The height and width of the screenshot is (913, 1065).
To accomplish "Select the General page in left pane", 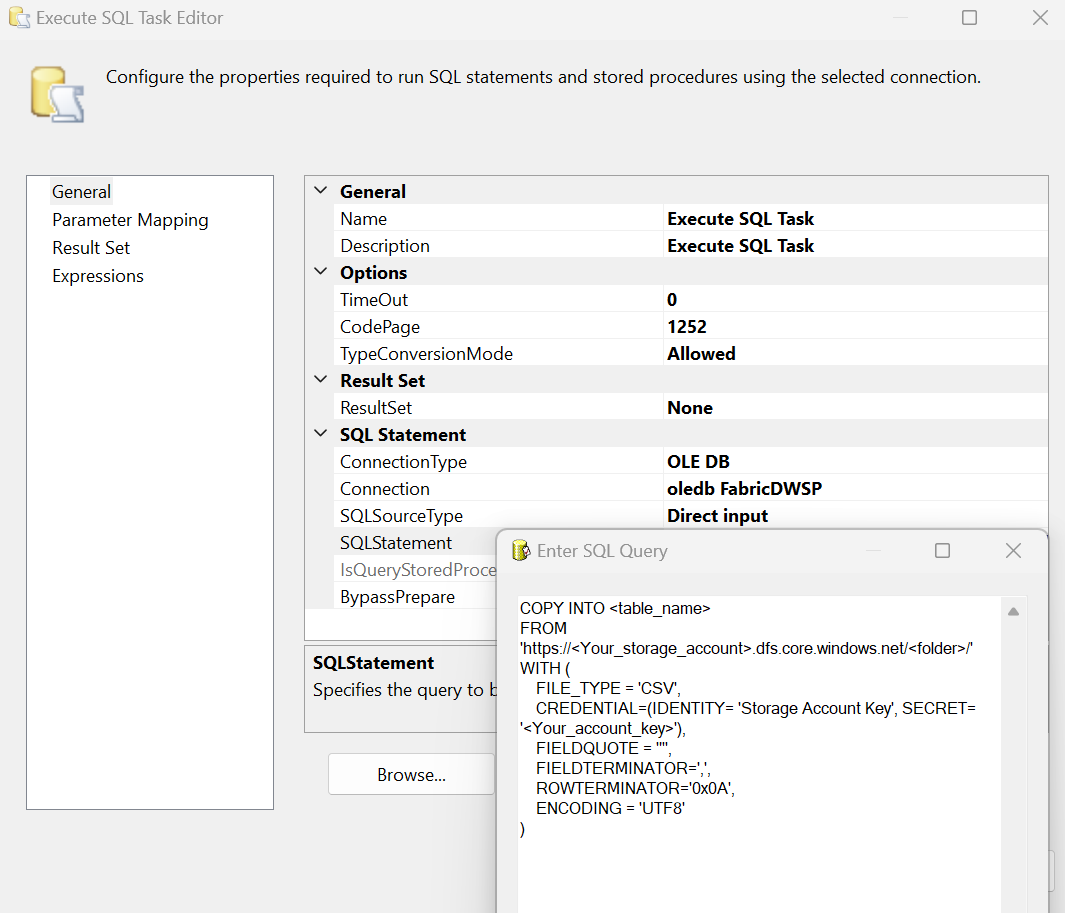I will pos(82,192).
